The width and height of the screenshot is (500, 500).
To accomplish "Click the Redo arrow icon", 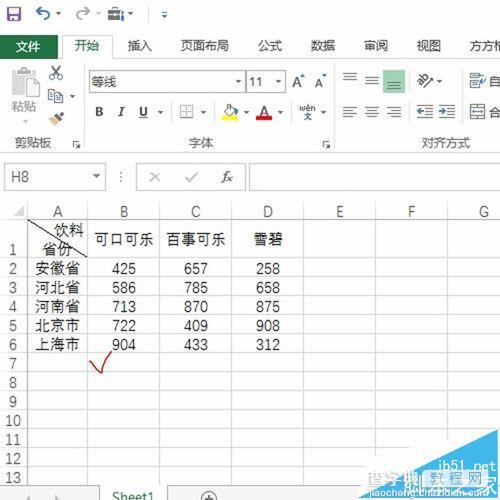I will (x=83, y=14).
